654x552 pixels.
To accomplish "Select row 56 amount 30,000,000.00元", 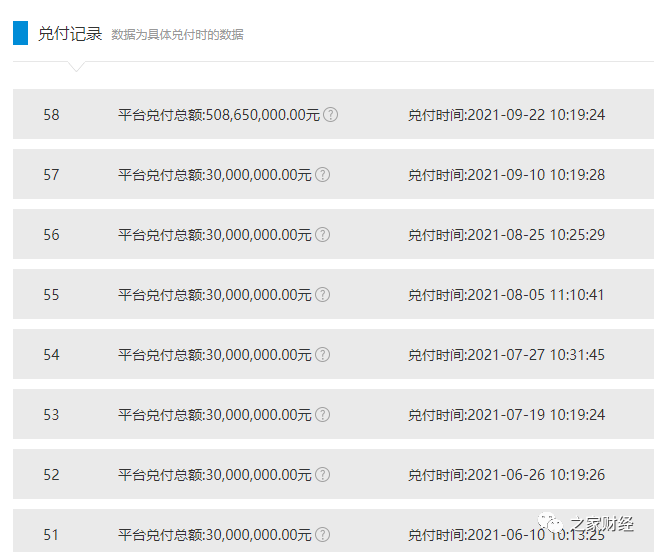I will (259, 235).
